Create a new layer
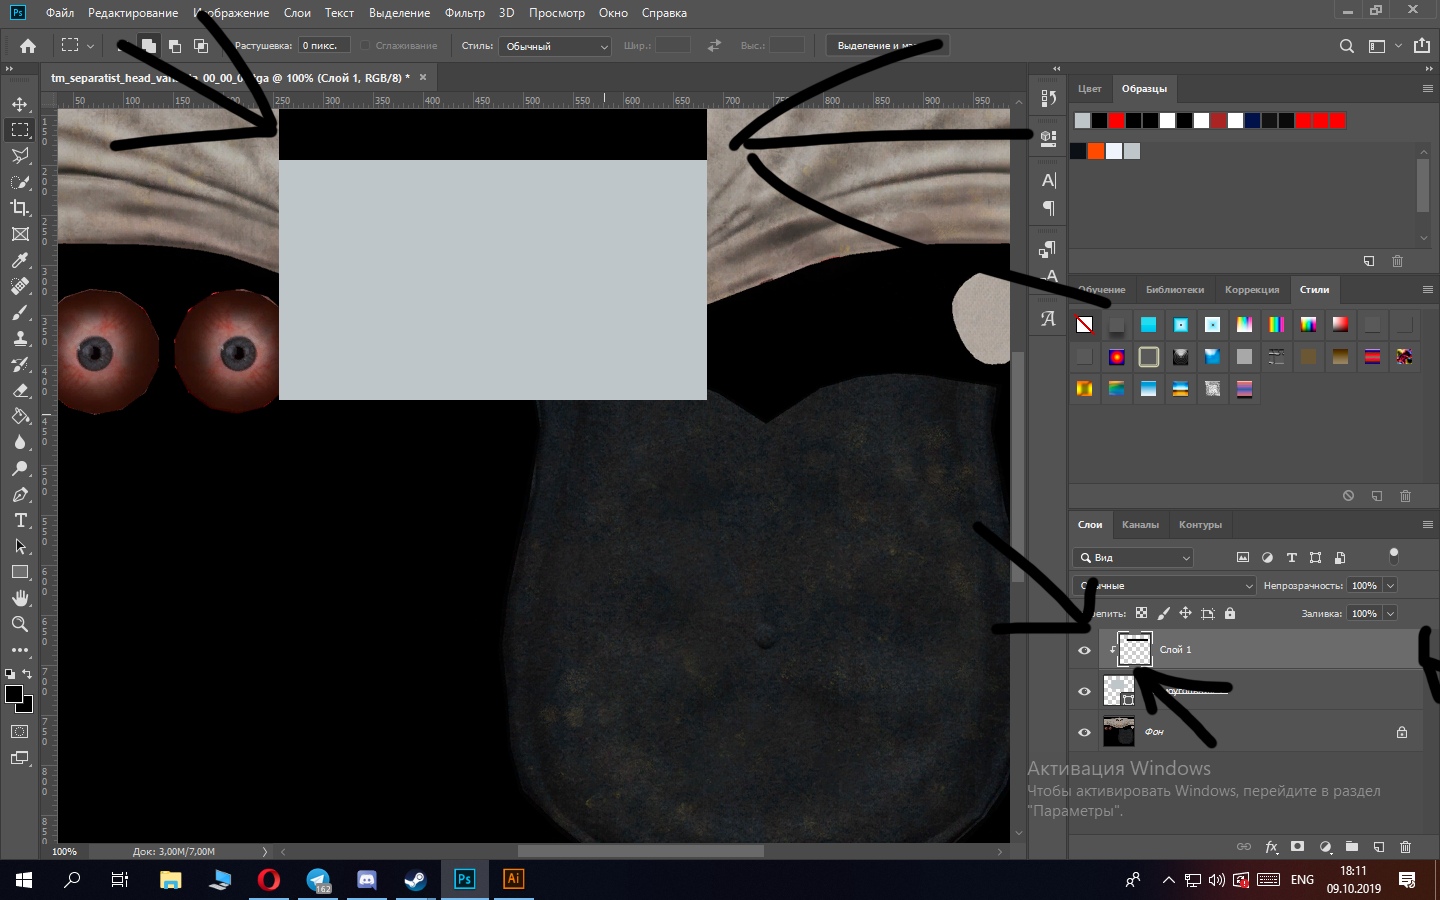 (1378, 847)
